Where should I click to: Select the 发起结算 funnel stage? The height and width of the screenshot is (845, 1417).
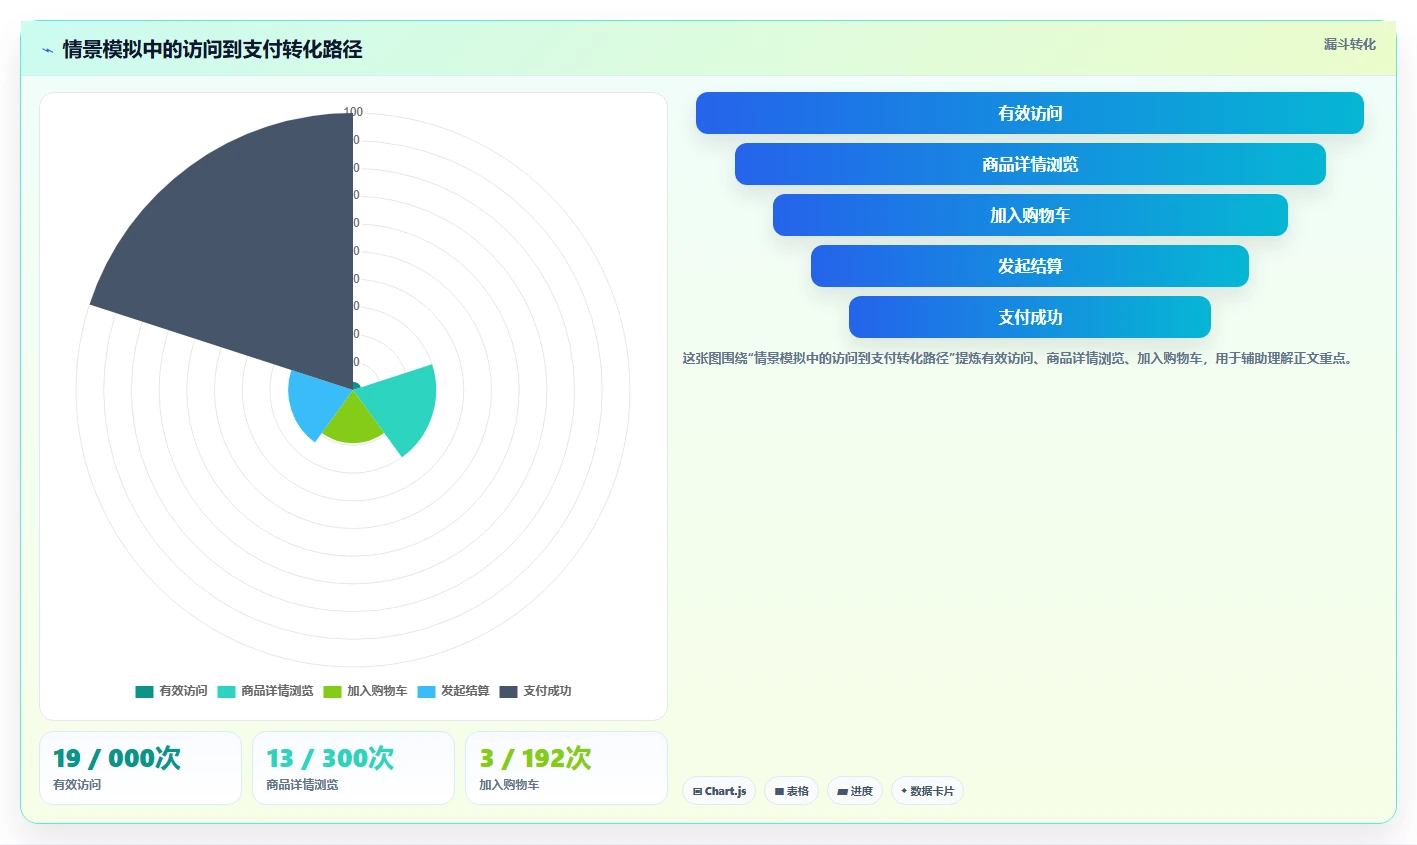[x=1030, y=266]
